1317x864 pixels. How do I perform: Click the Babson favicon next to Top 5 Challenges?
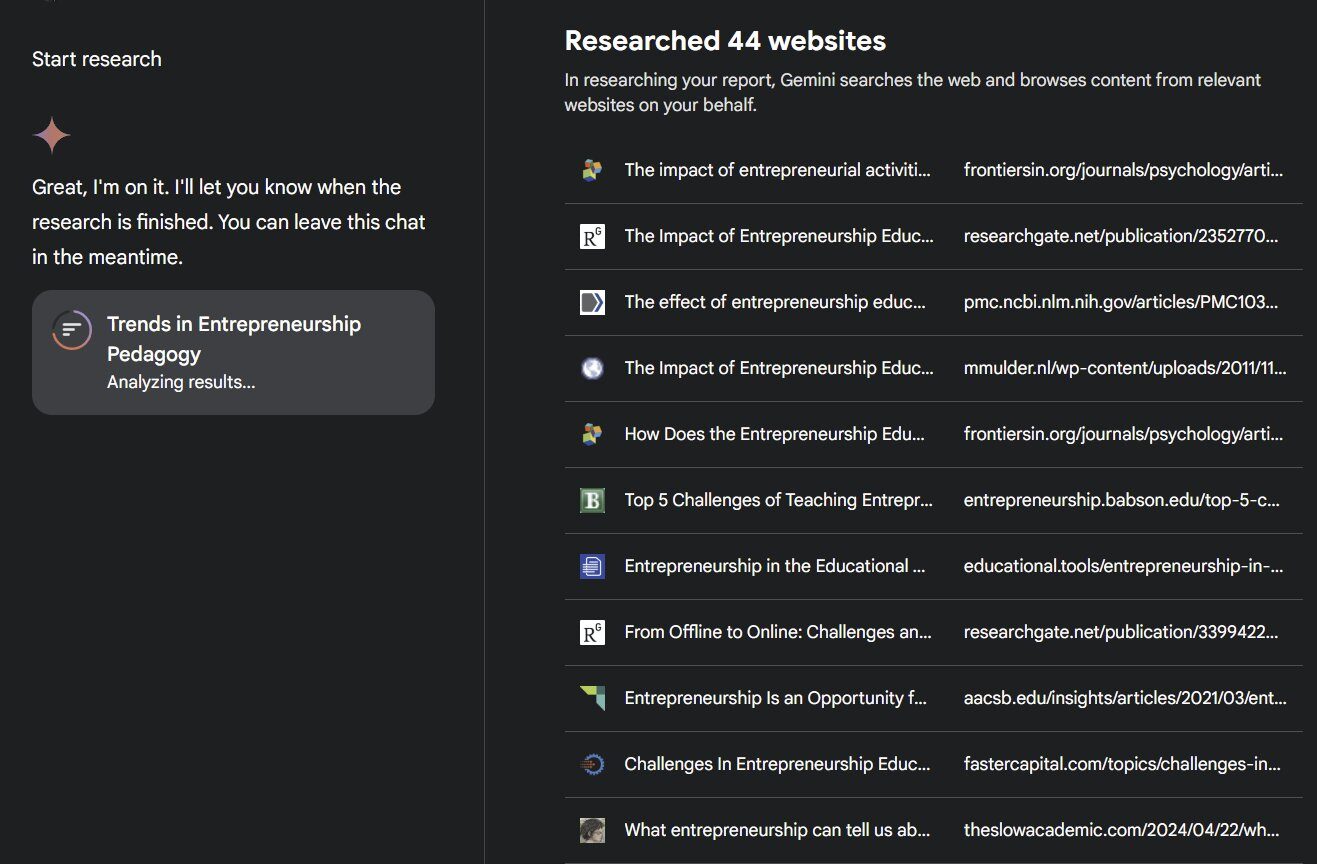tap(592, 500)
